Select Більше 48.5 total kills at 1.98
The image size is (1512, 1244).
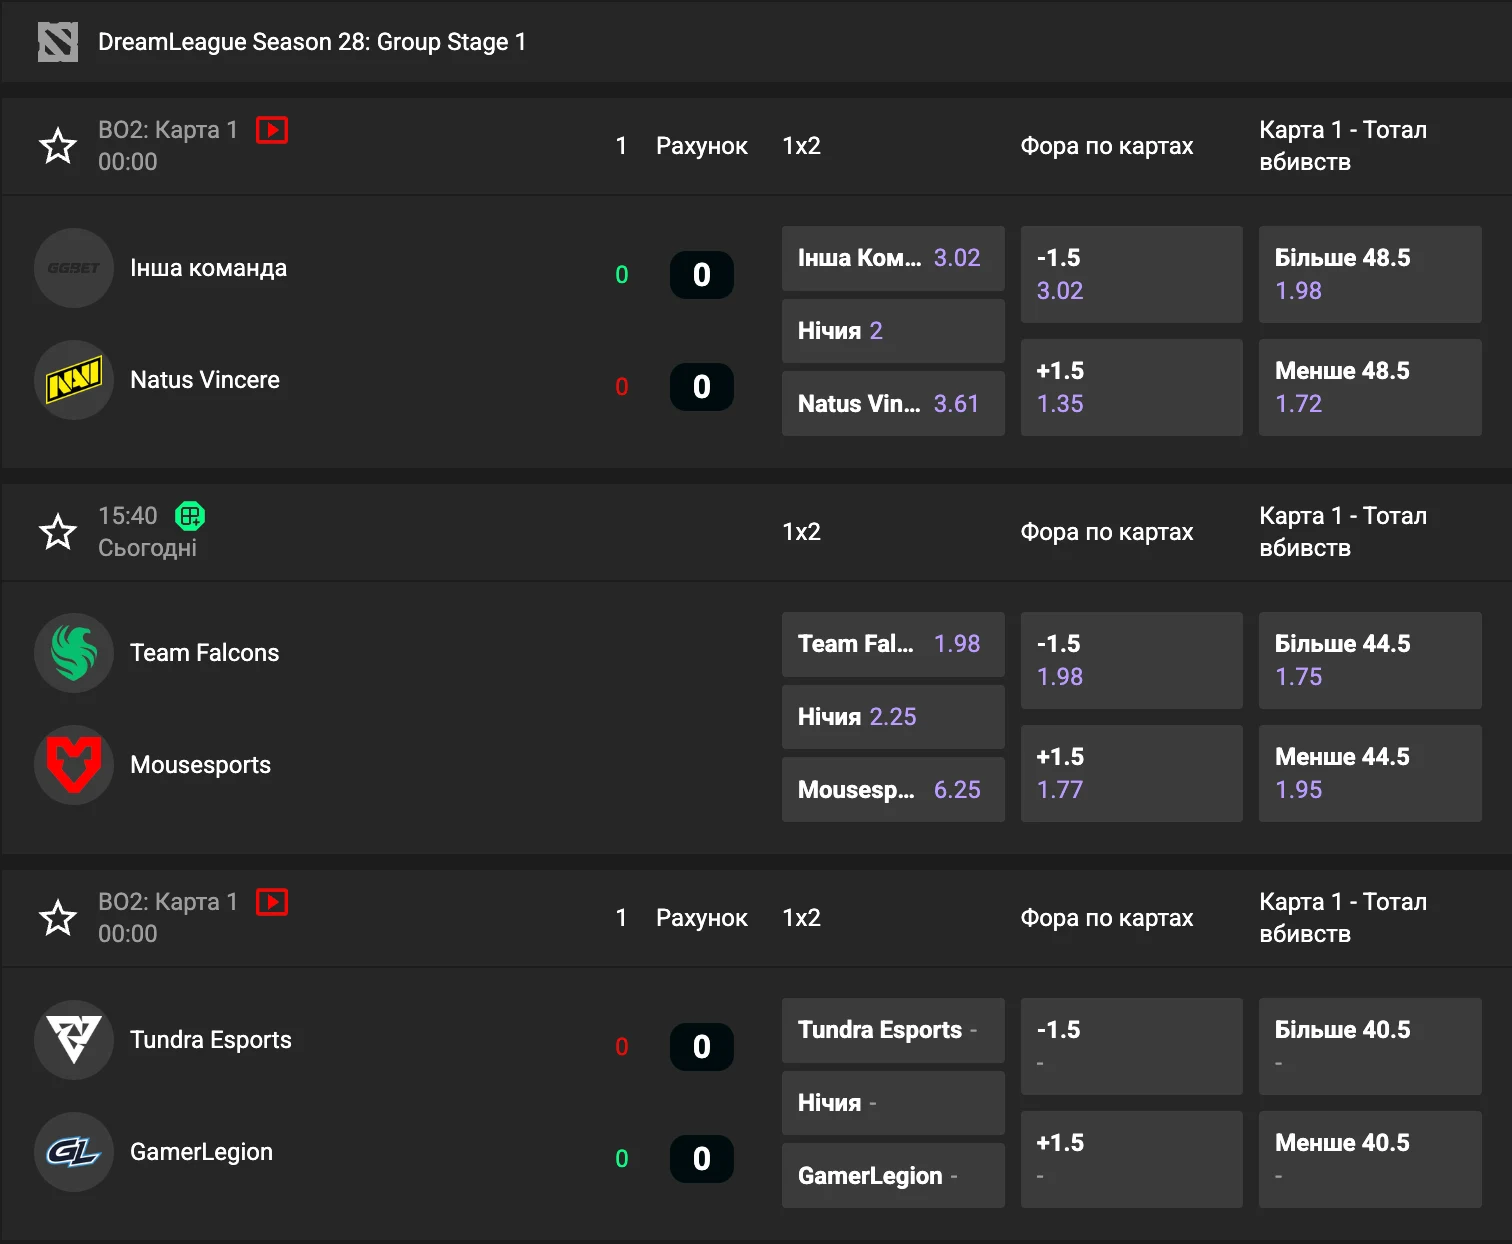click(1369, 274)
